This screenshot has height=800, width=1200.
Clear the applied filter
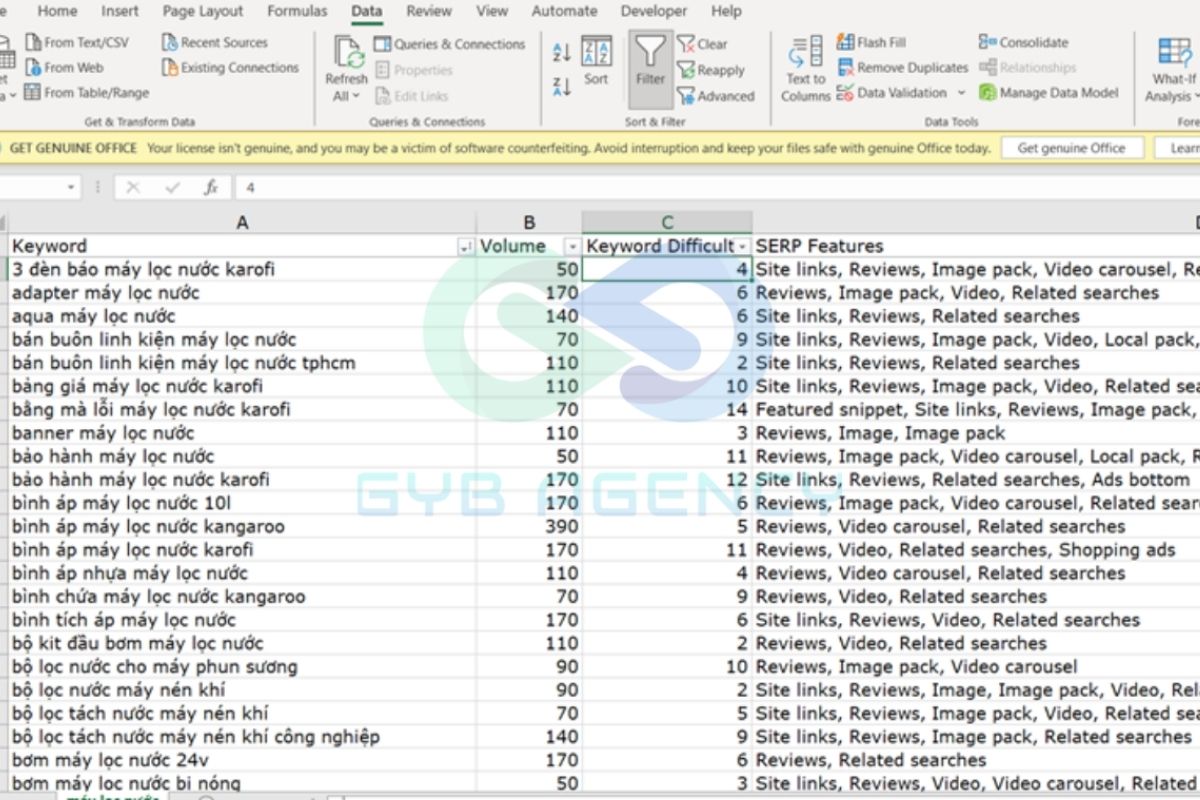pyautogui.click(x=703, y=44)
